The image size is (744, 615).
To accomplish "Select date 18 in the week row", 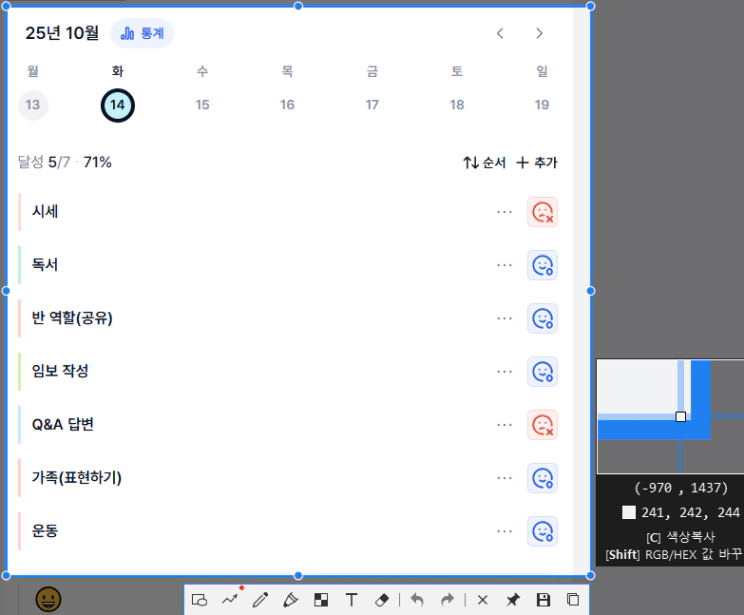I will [x=457, y=105].
